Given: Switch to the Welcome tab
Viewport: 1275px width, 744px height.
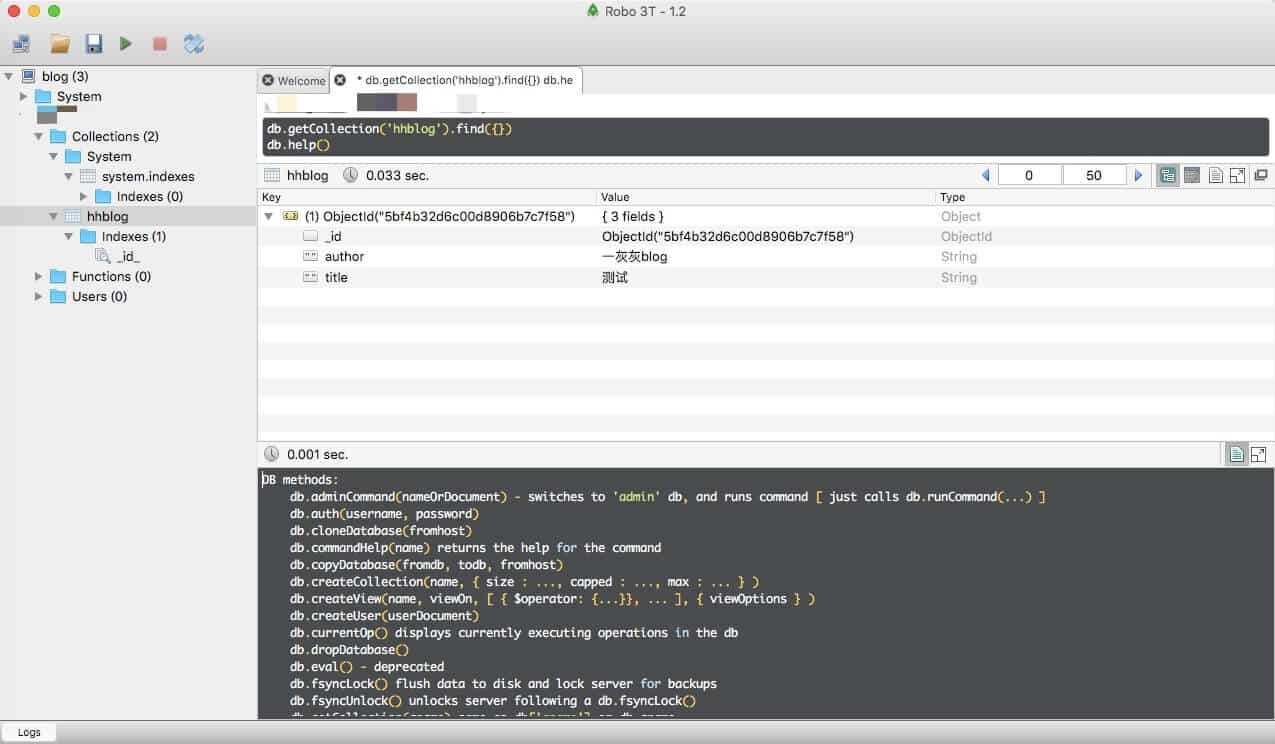Looking at the screenshot, I should click(x=300, y=81).
